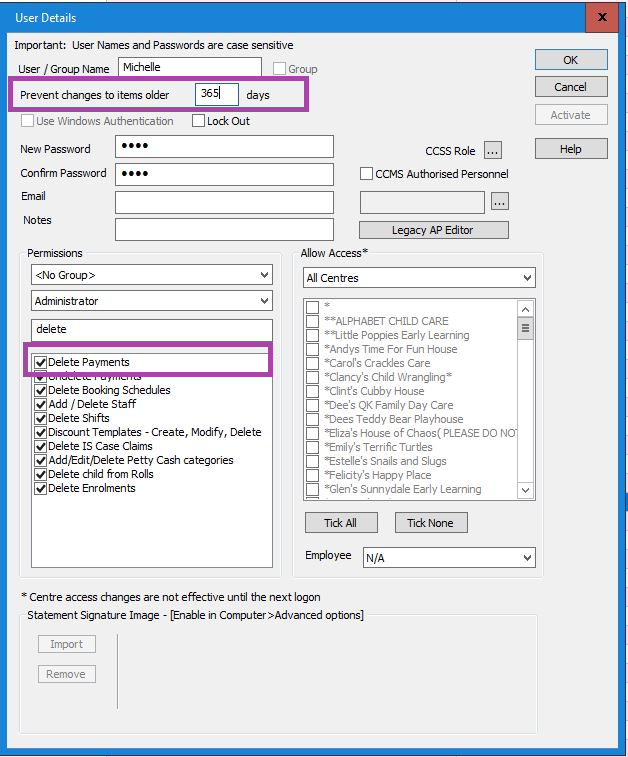Image resolution: width=628 pixels, height=757 pixels.
Task: Open Help for user details
Action: [570, 149]
